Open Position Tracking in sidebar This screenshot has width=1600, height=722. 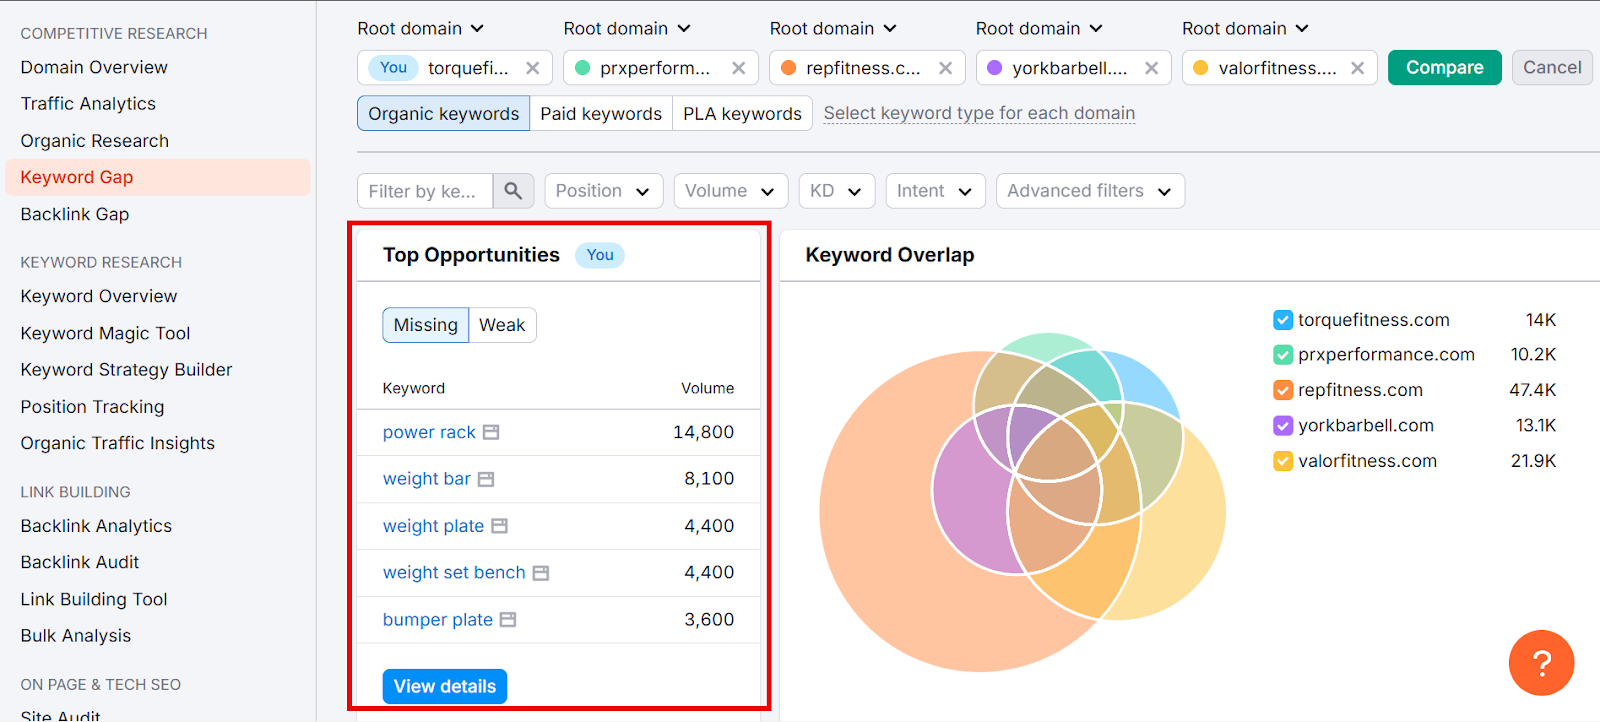click(92, 407)
